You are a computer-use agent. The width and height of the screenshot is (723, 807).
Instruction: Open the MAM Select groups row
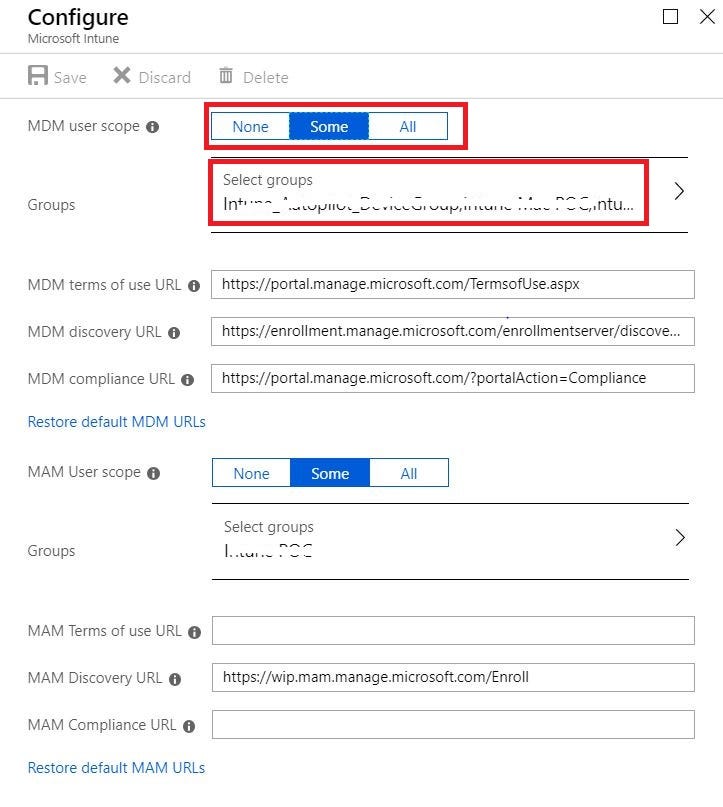[450, 541]
